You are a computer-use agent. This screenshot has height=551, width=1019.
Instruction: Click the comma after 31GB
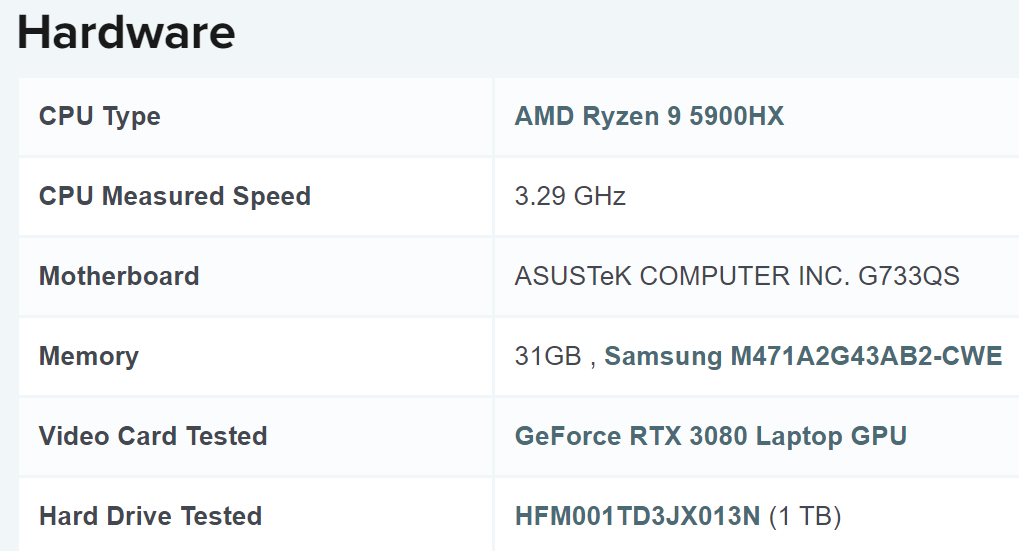click(x=593, y=362)
